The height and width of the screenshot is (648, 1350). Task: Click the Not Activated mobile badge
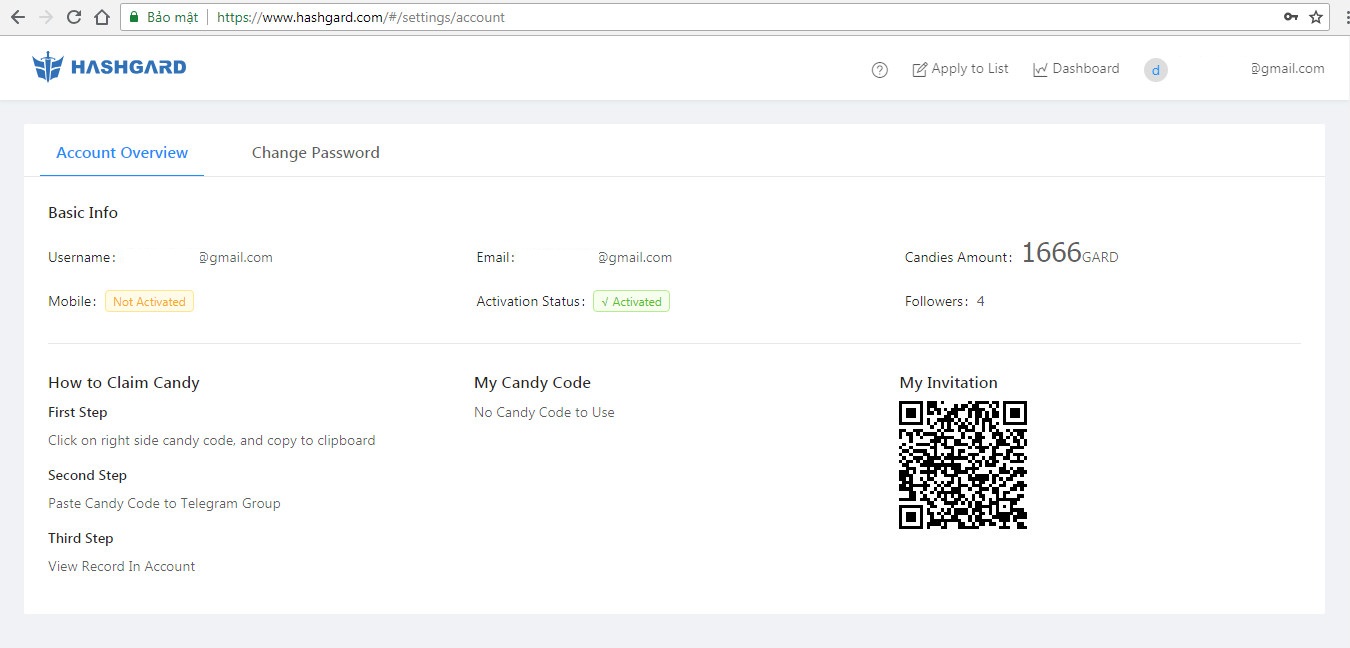[x=149, y=302]
